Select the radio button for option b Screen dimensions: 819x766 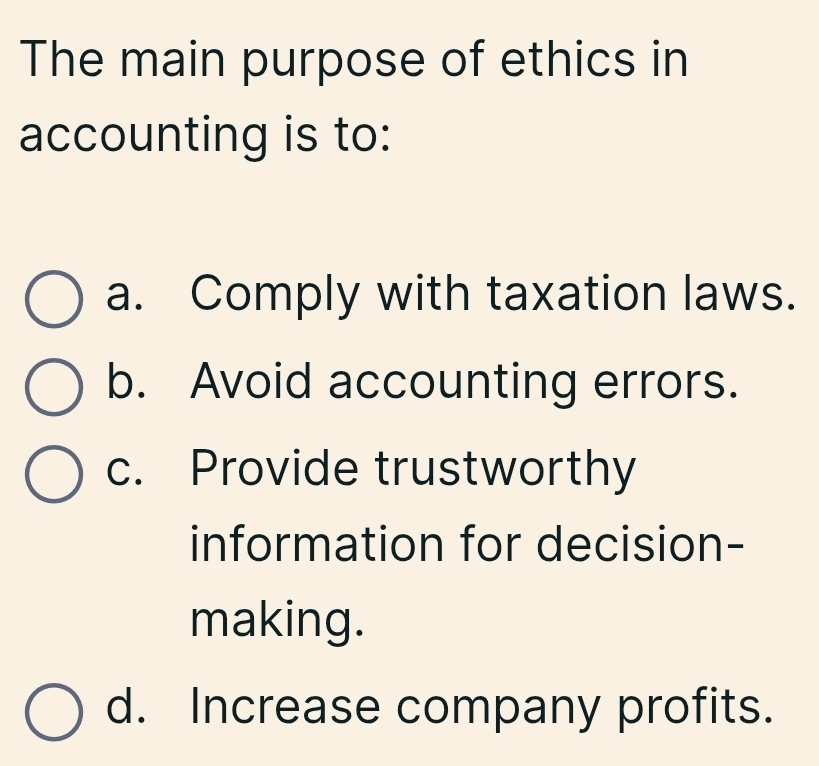(x=54, y=387)
